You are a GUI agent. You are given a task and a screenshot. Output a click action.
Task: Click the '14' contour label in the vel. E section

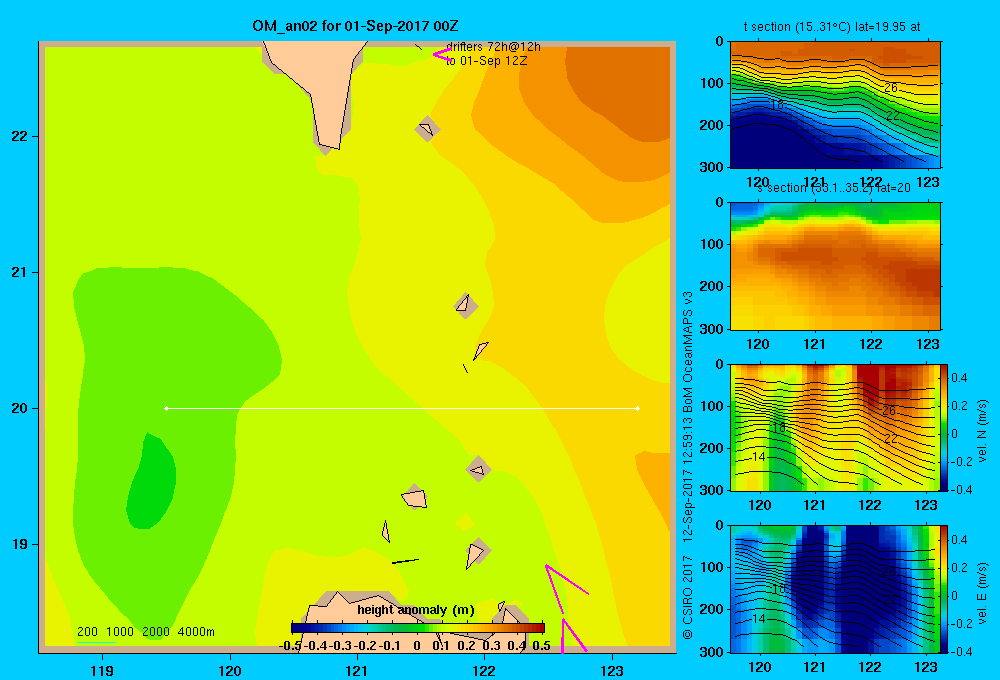758,618
